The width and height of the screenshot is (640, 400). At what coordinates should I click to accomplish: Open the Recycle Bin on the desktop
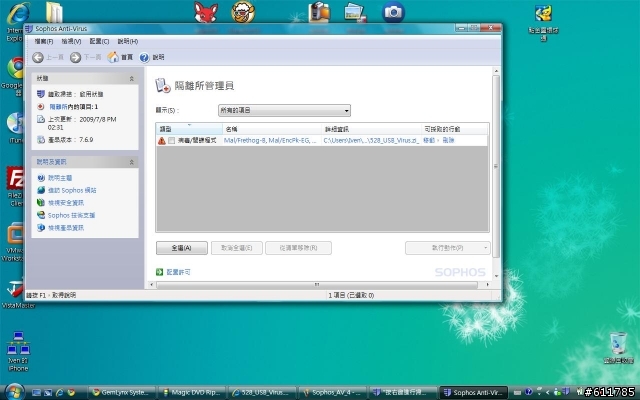click(619, 343)
